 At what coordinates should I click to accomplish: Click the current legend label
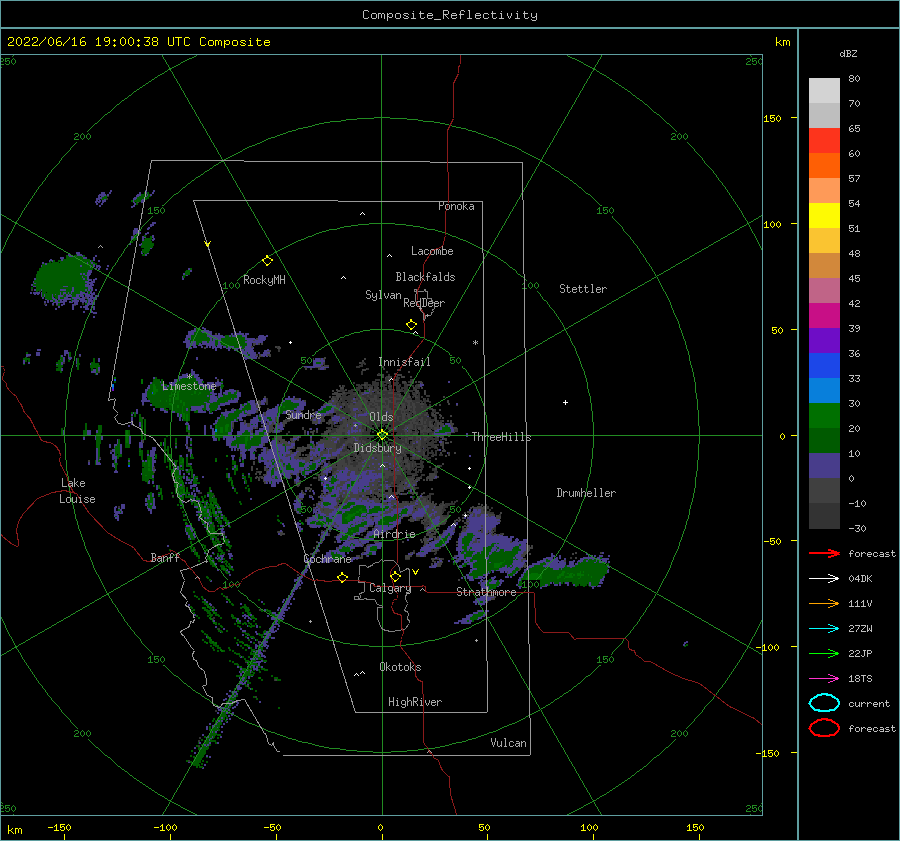click(x=869, y=703)
